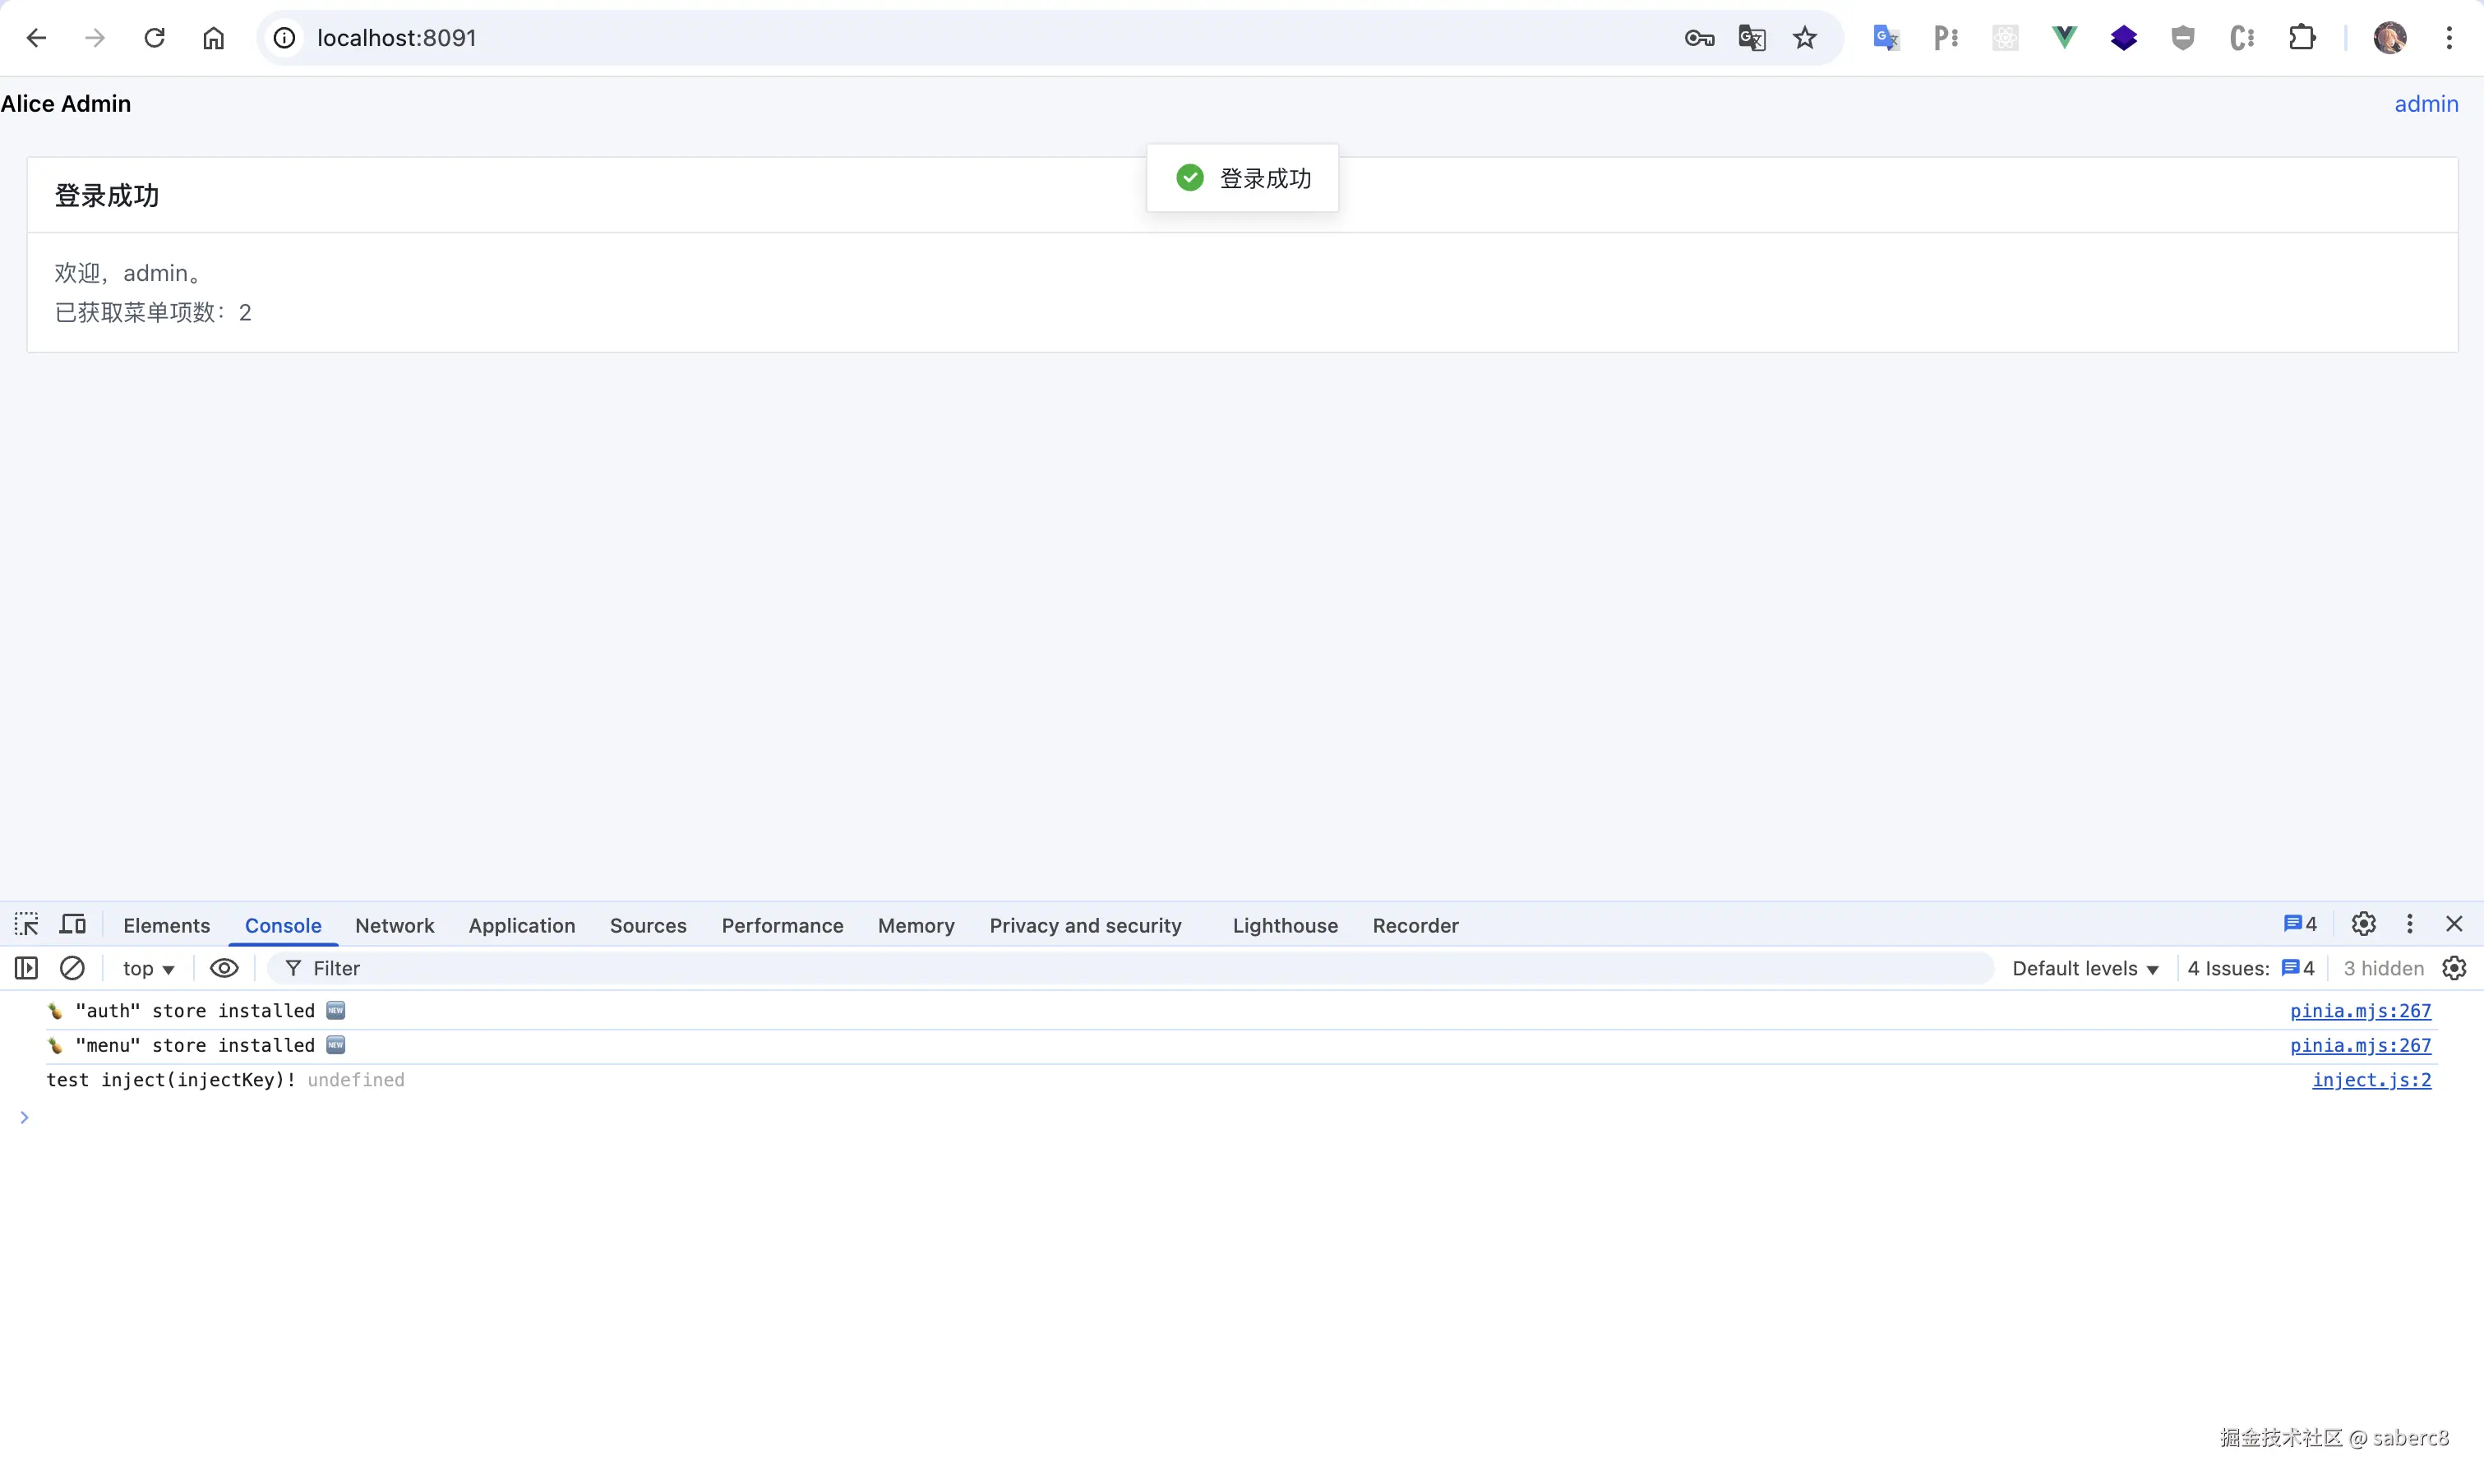Open the Google Translate page icon
This screenshot has height=1484, width=2484.
coord(1752,38)
